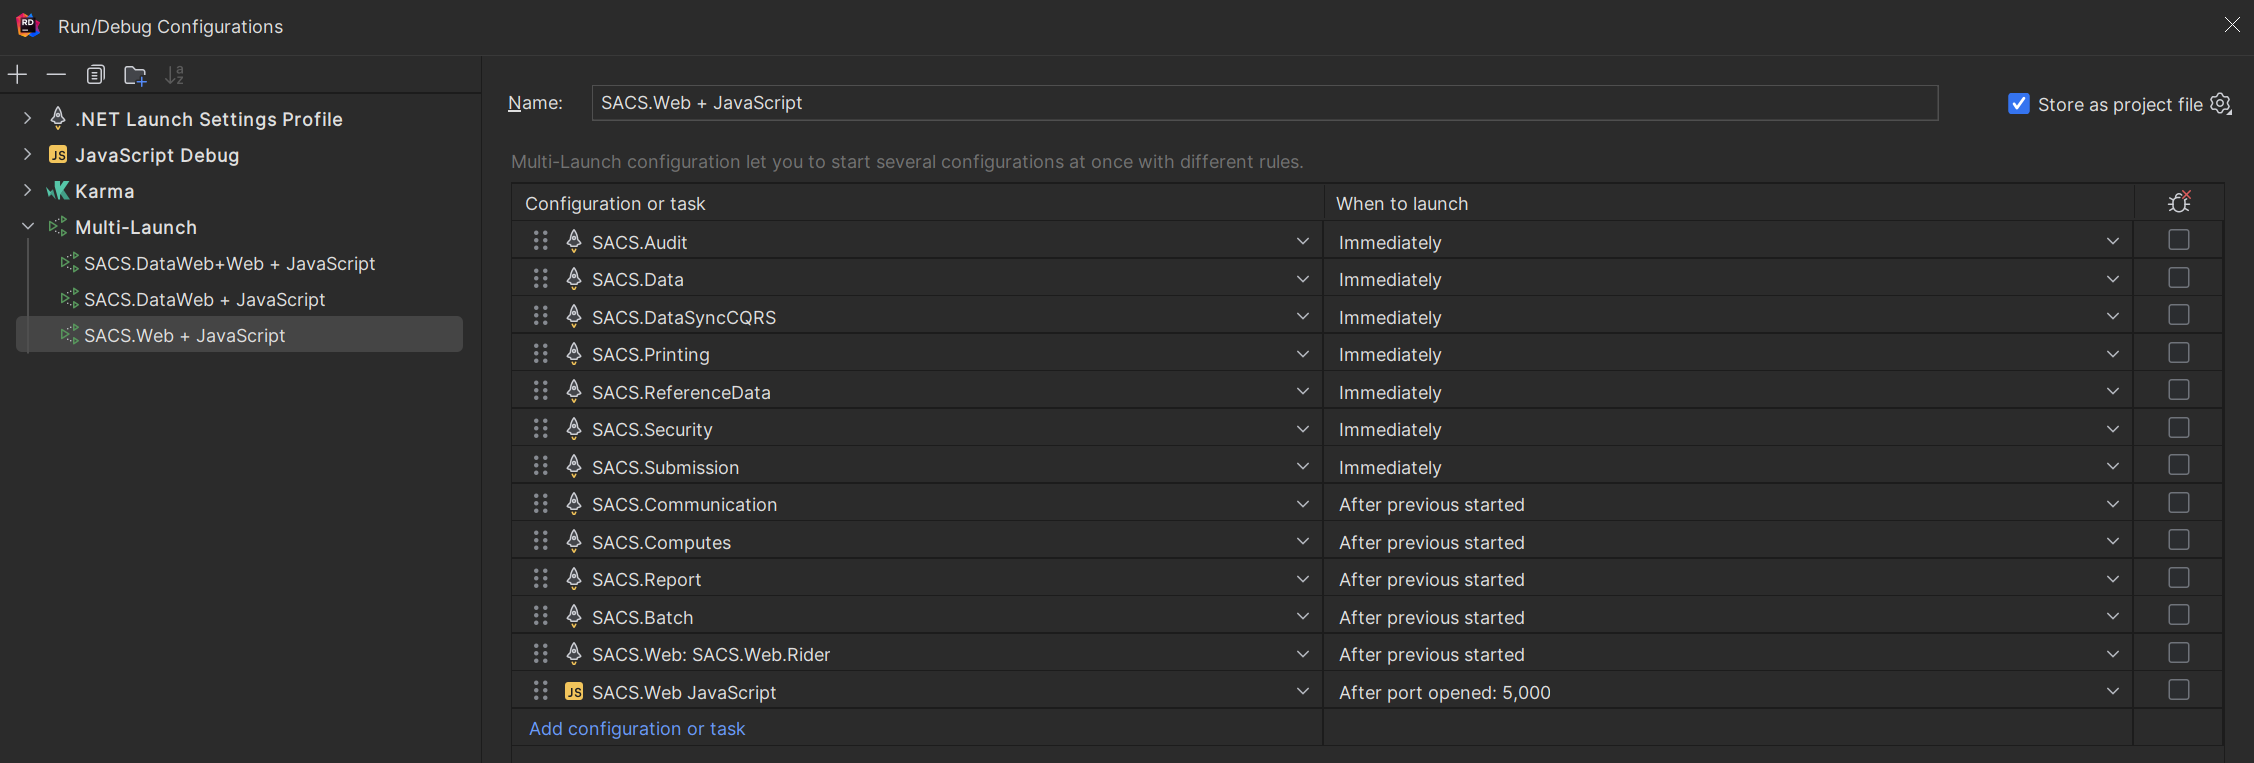Enable the debug checkbox for SACS.Web JavaScript
The width and height of the screenshot is (2254, 763).
[x=2179, y=690]
